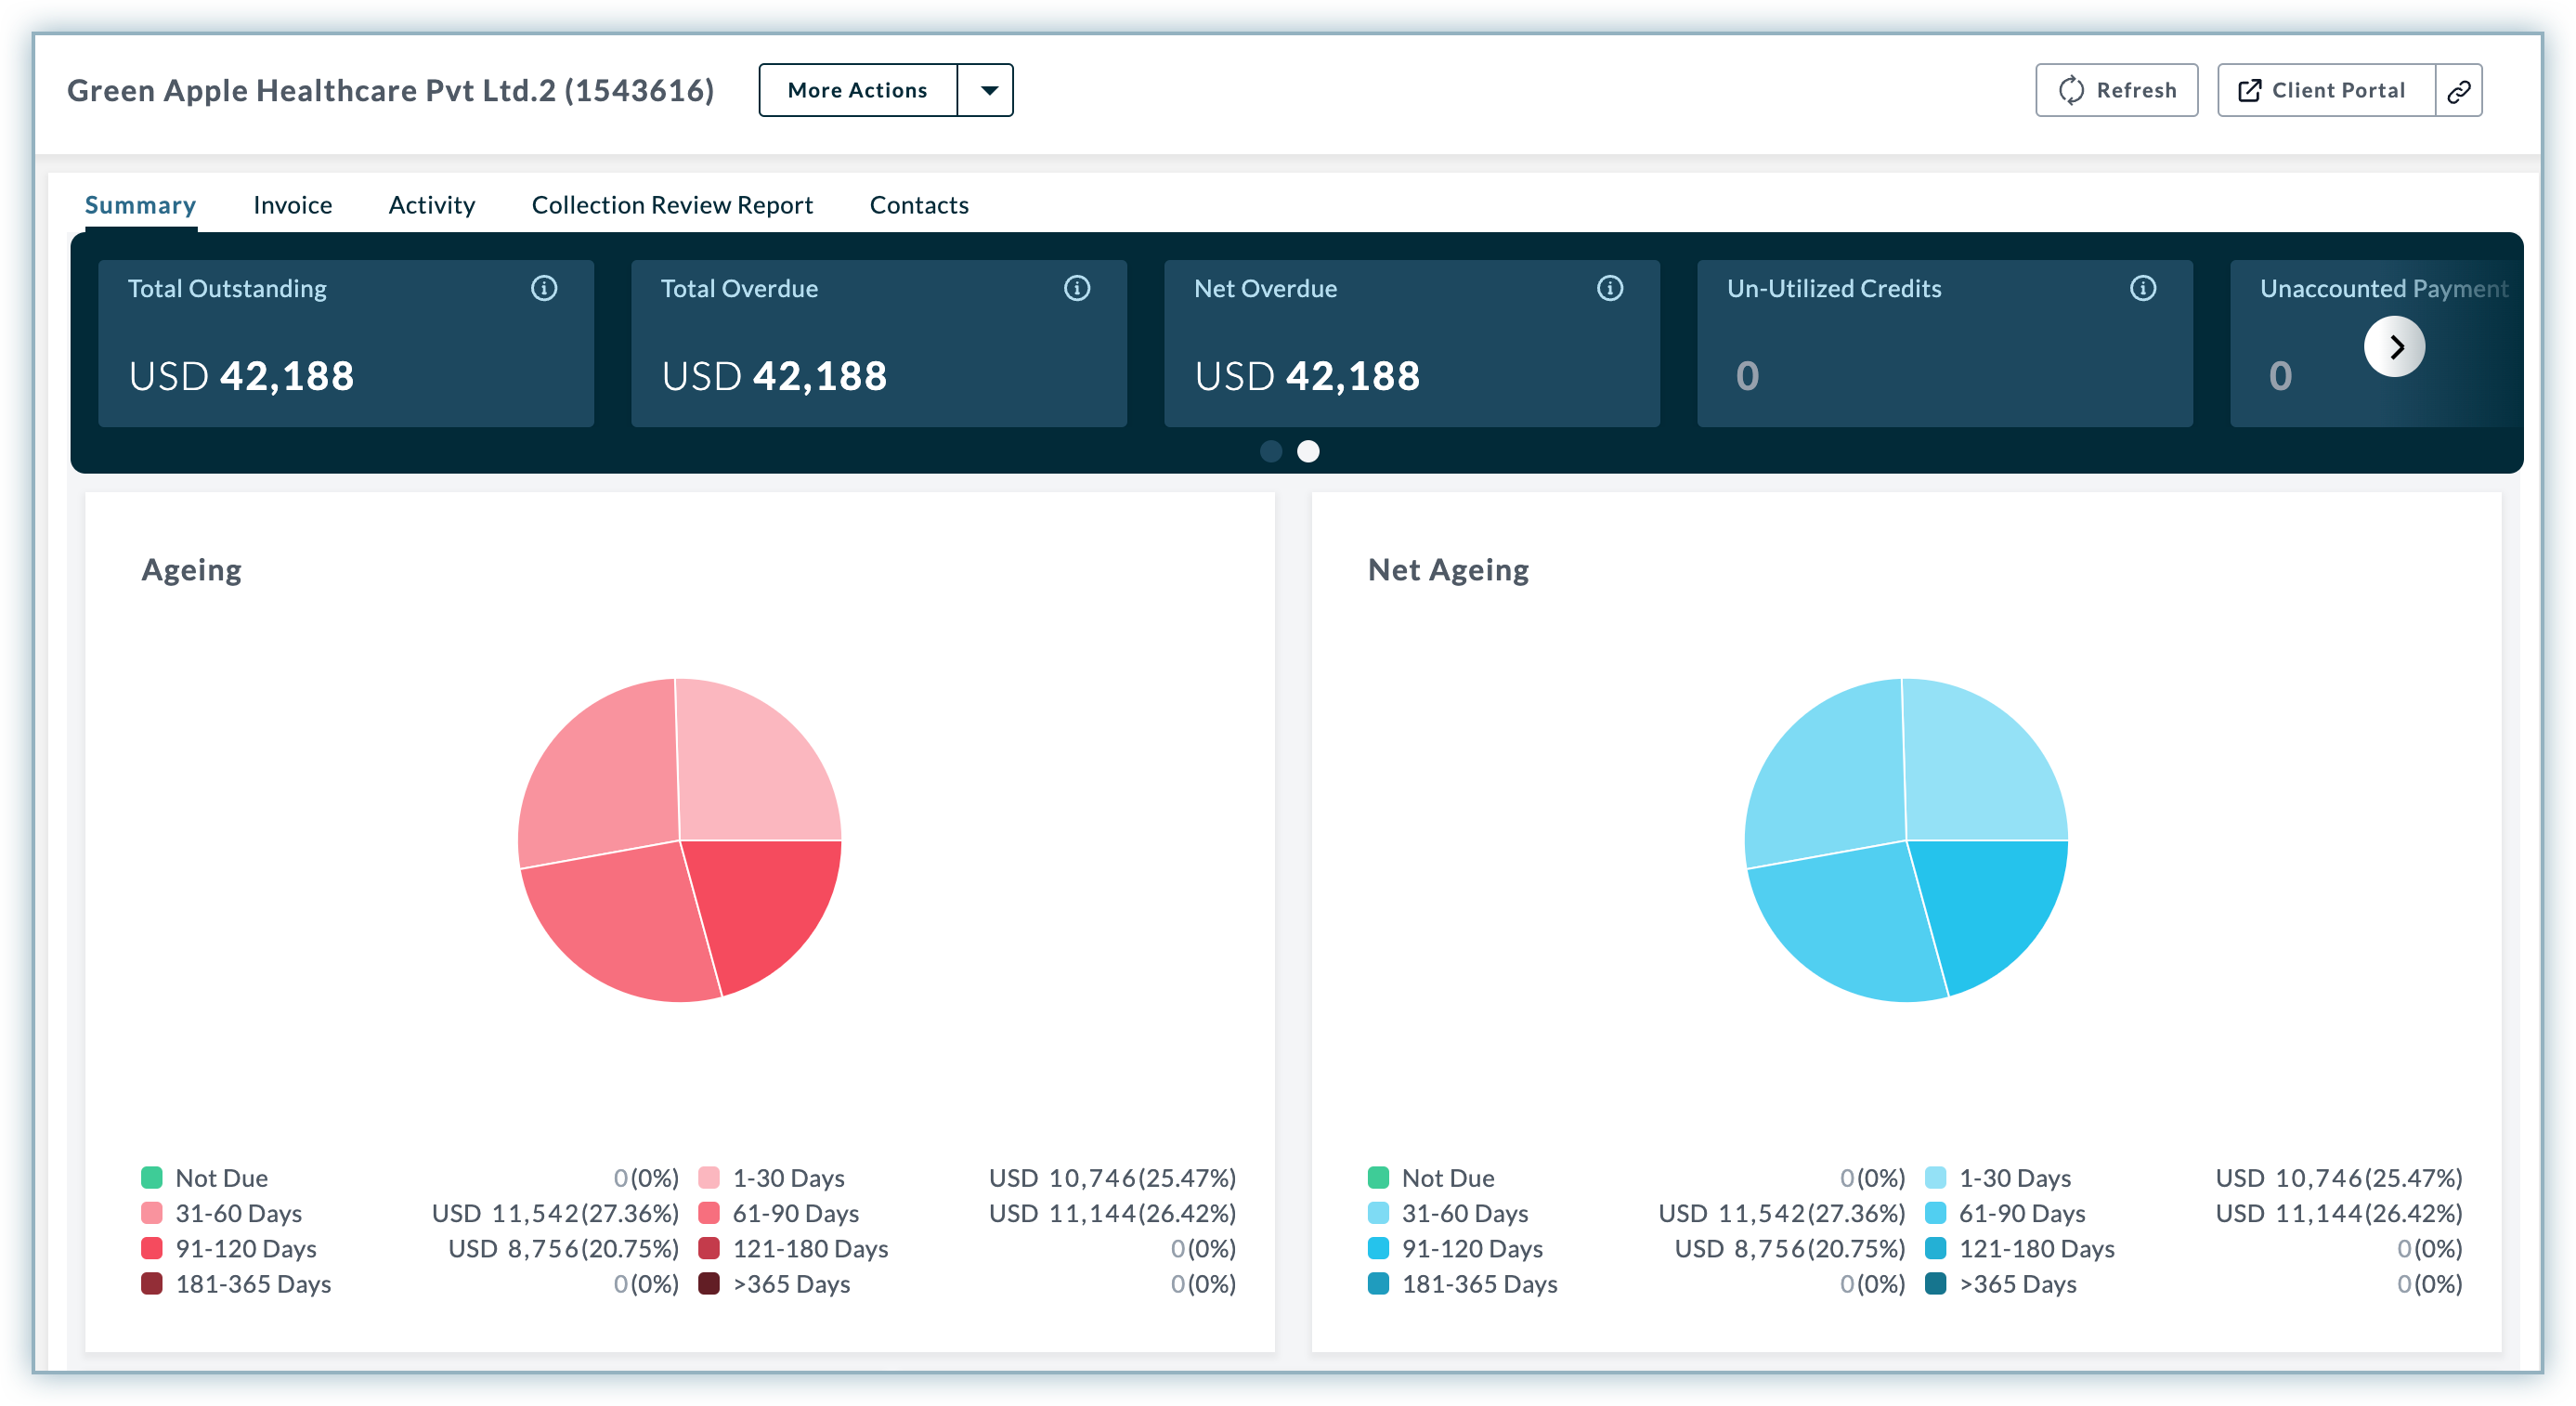Click the Net Overdue label
Screen dimensions: 2576x1406
point(1265,289)
